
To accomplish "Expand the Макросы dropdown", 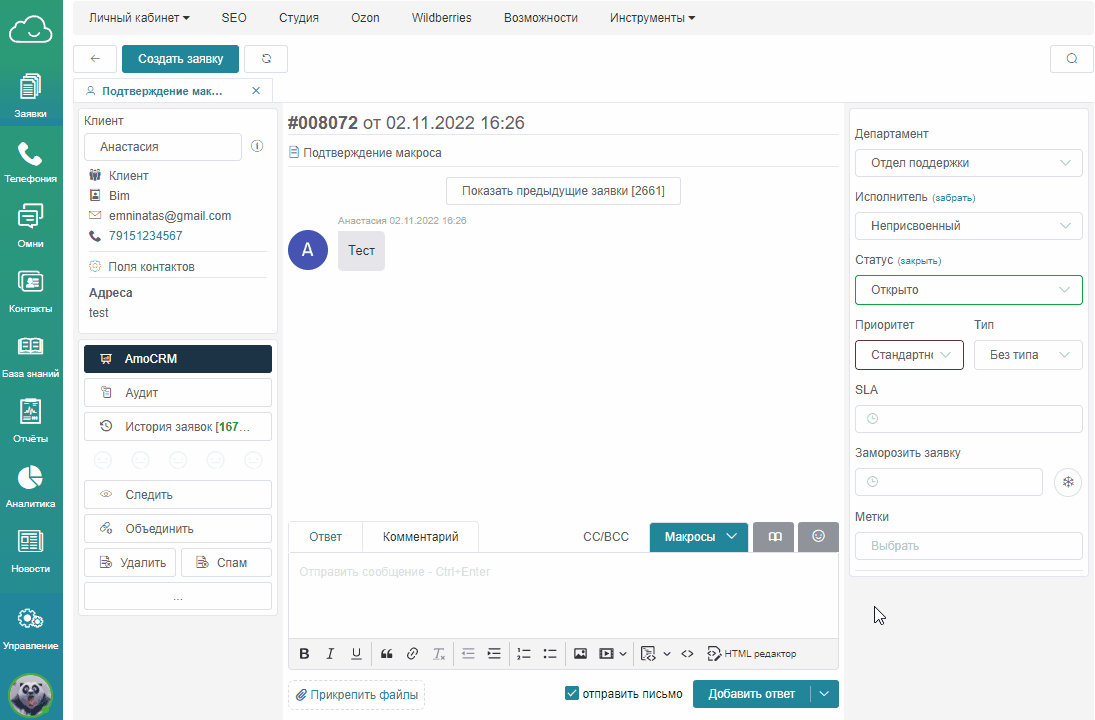I will tap(699, 536).
